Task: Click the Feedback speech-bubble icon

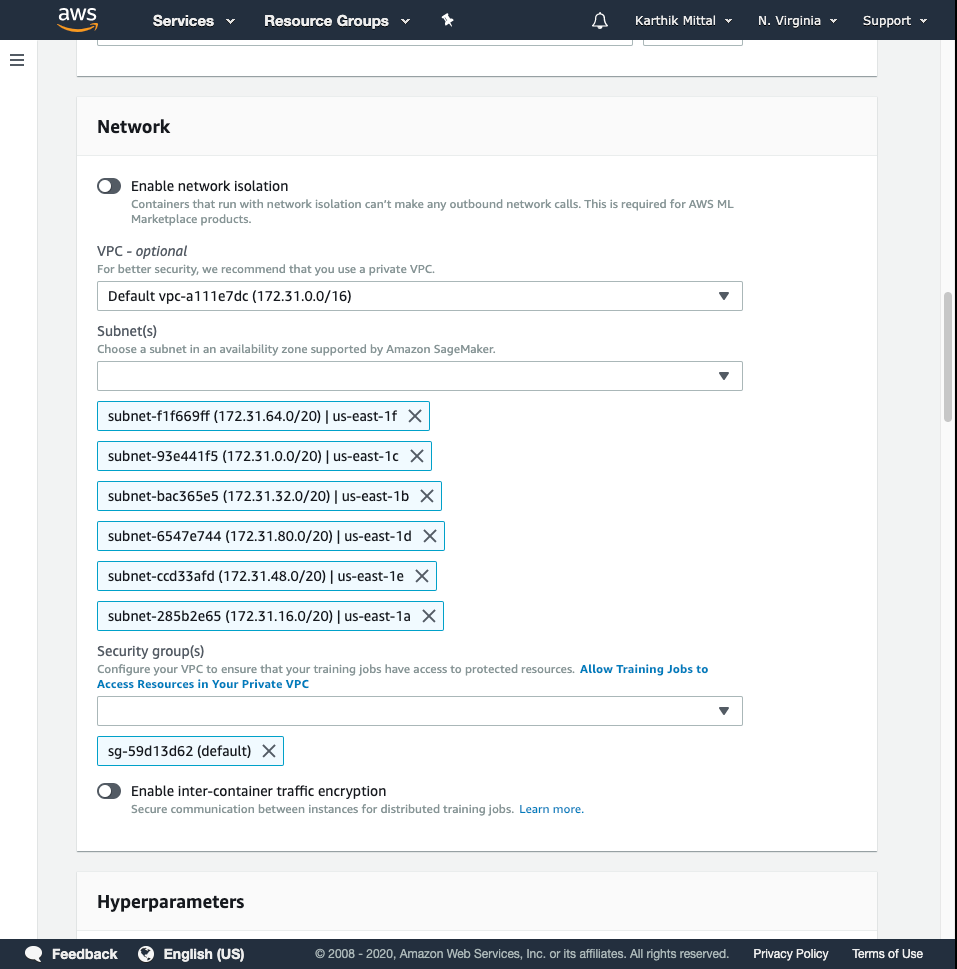Action: click(33, 954)
